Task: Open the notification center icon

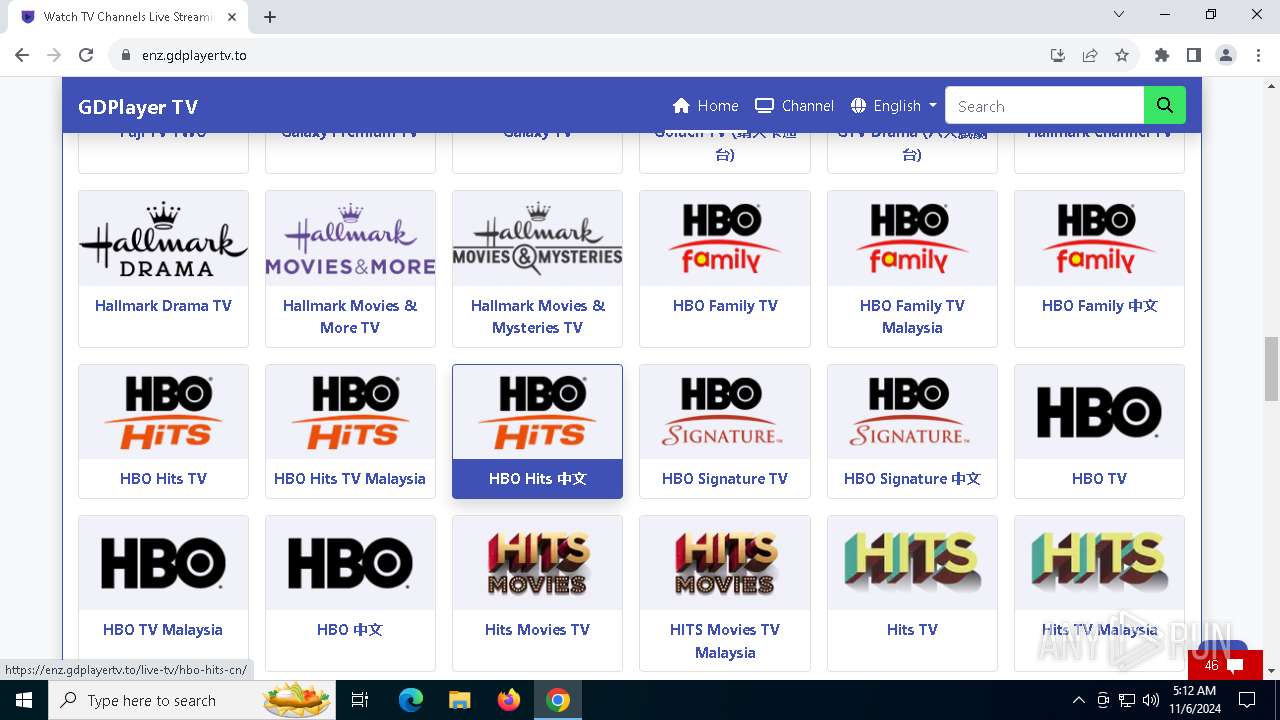Action: tap(1247, 700)
